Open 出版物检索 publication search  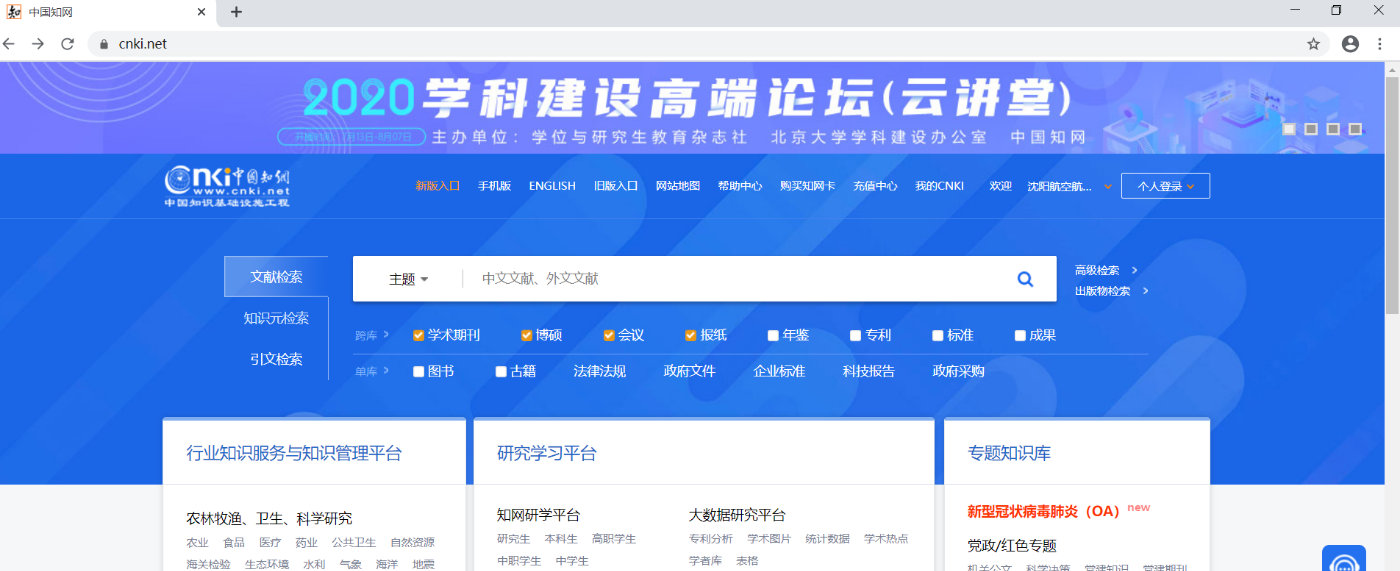point(1102,291)
